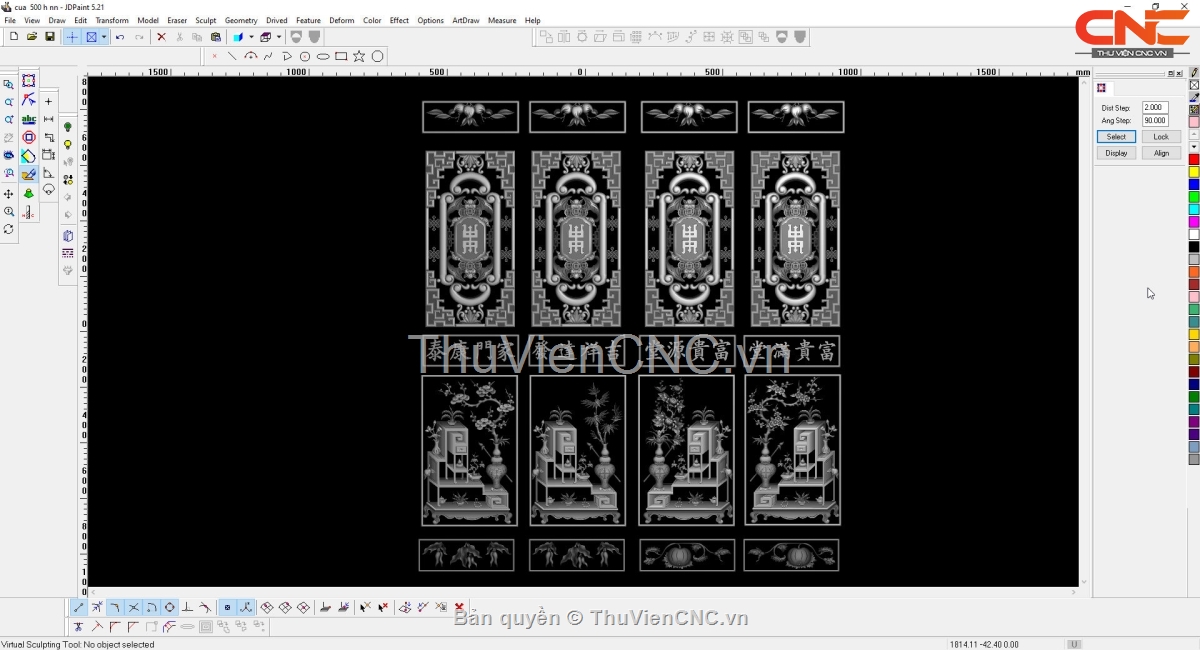Open the Sculpt menu
This screenshot has height=650, width=1200.
206,20
